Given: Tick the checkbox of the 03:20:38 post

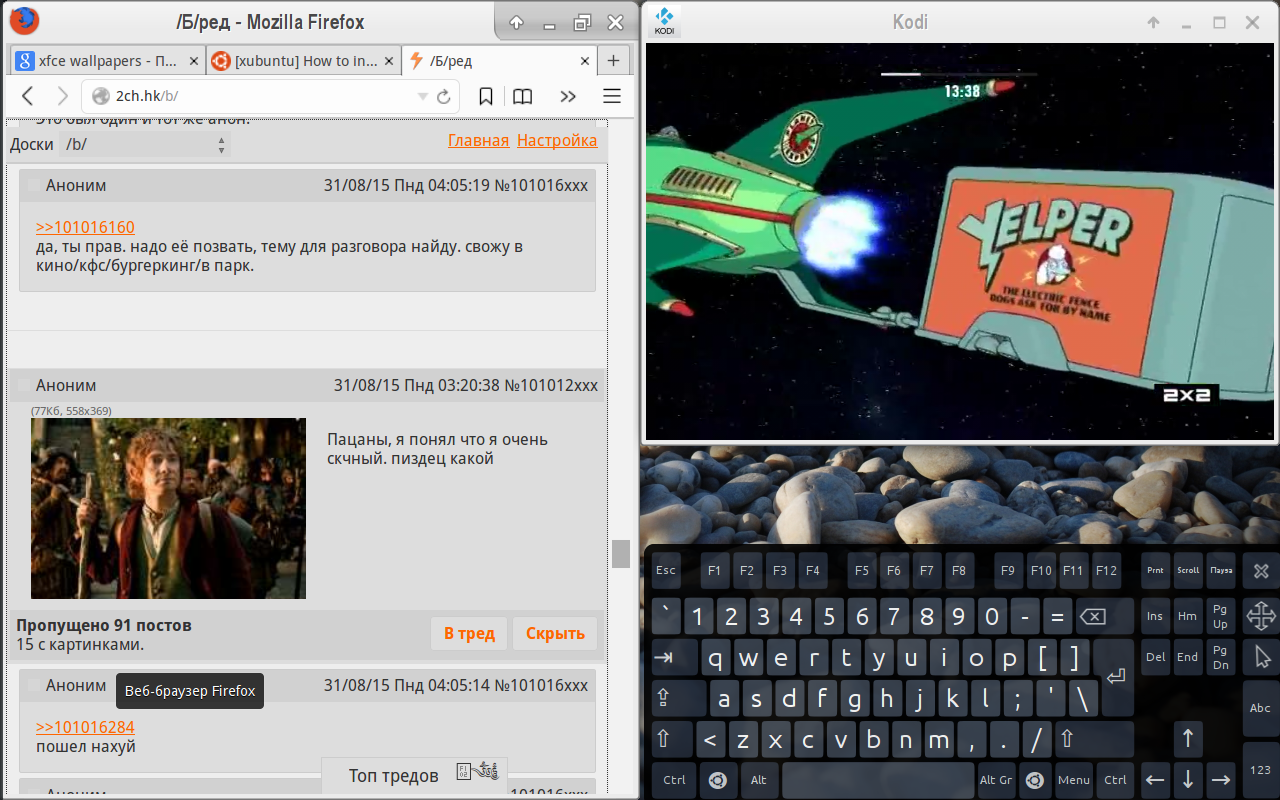Looking at the screenshot, I should click(x=22, y=385).
